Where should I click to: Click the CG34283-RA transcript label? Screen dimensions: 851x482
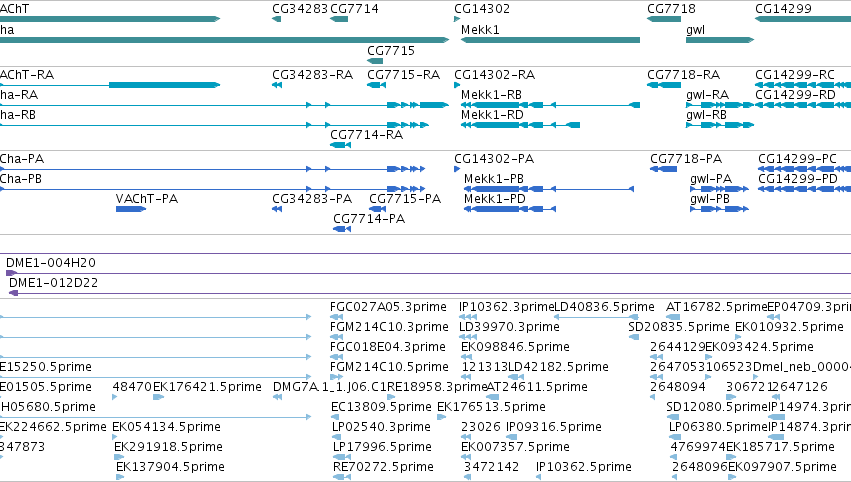pyautogui.click(x=313, y=74)
